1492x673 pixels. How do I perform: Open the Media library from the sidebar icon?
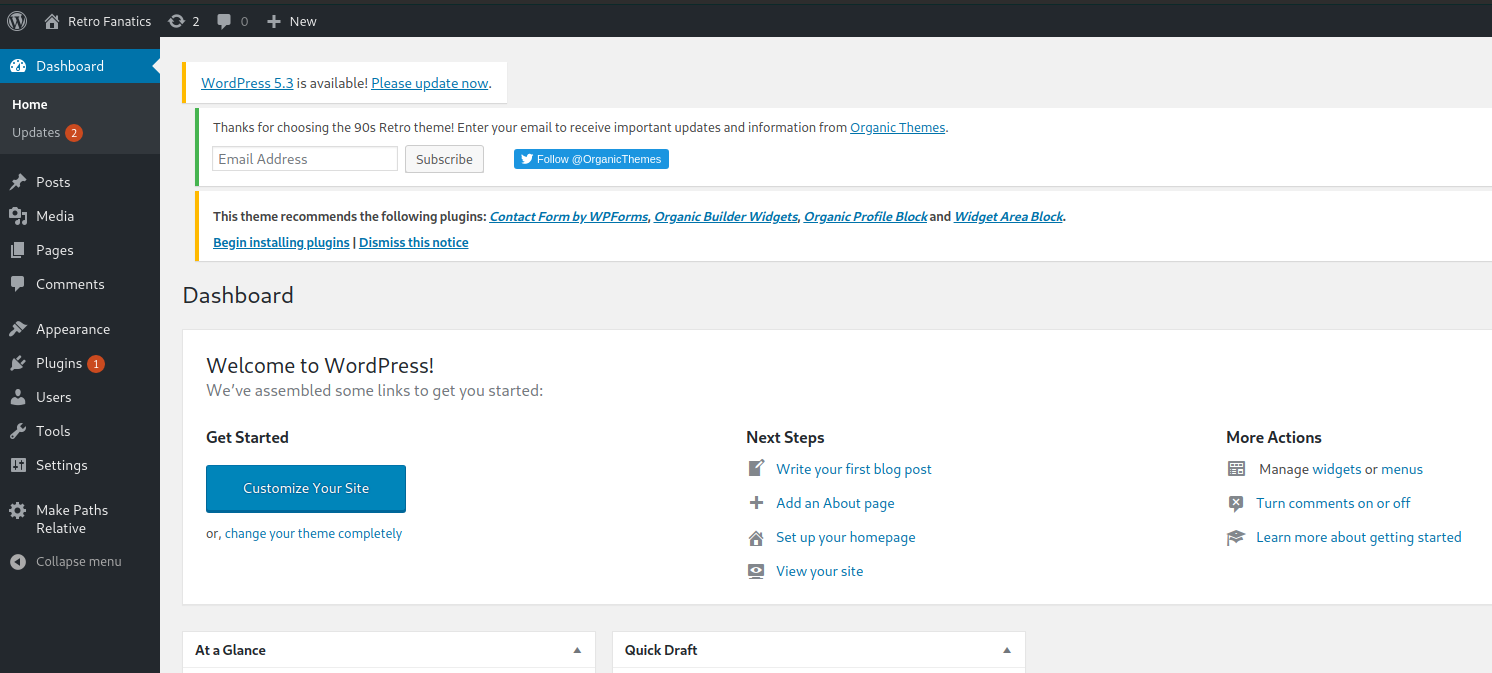[17, 215]
